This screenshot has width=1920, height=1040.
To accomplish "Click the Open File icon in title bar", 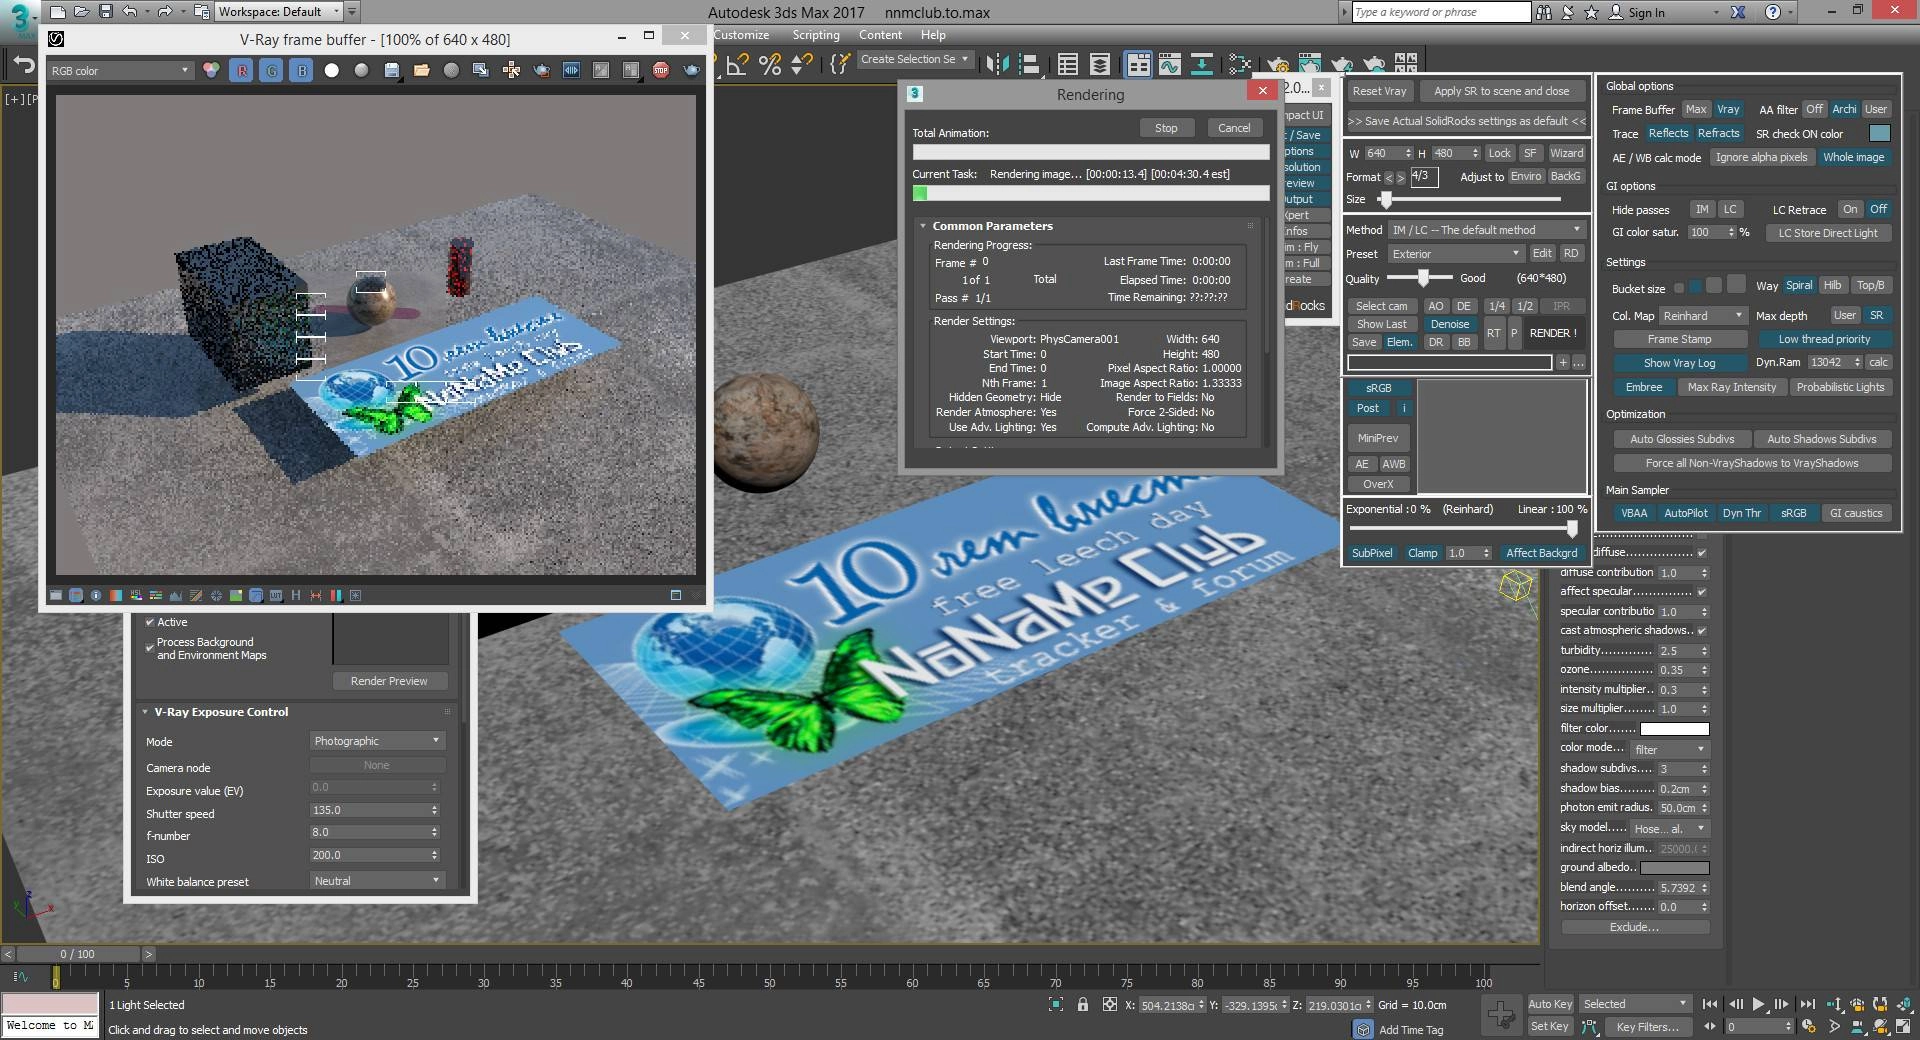I will pos(81,12).
